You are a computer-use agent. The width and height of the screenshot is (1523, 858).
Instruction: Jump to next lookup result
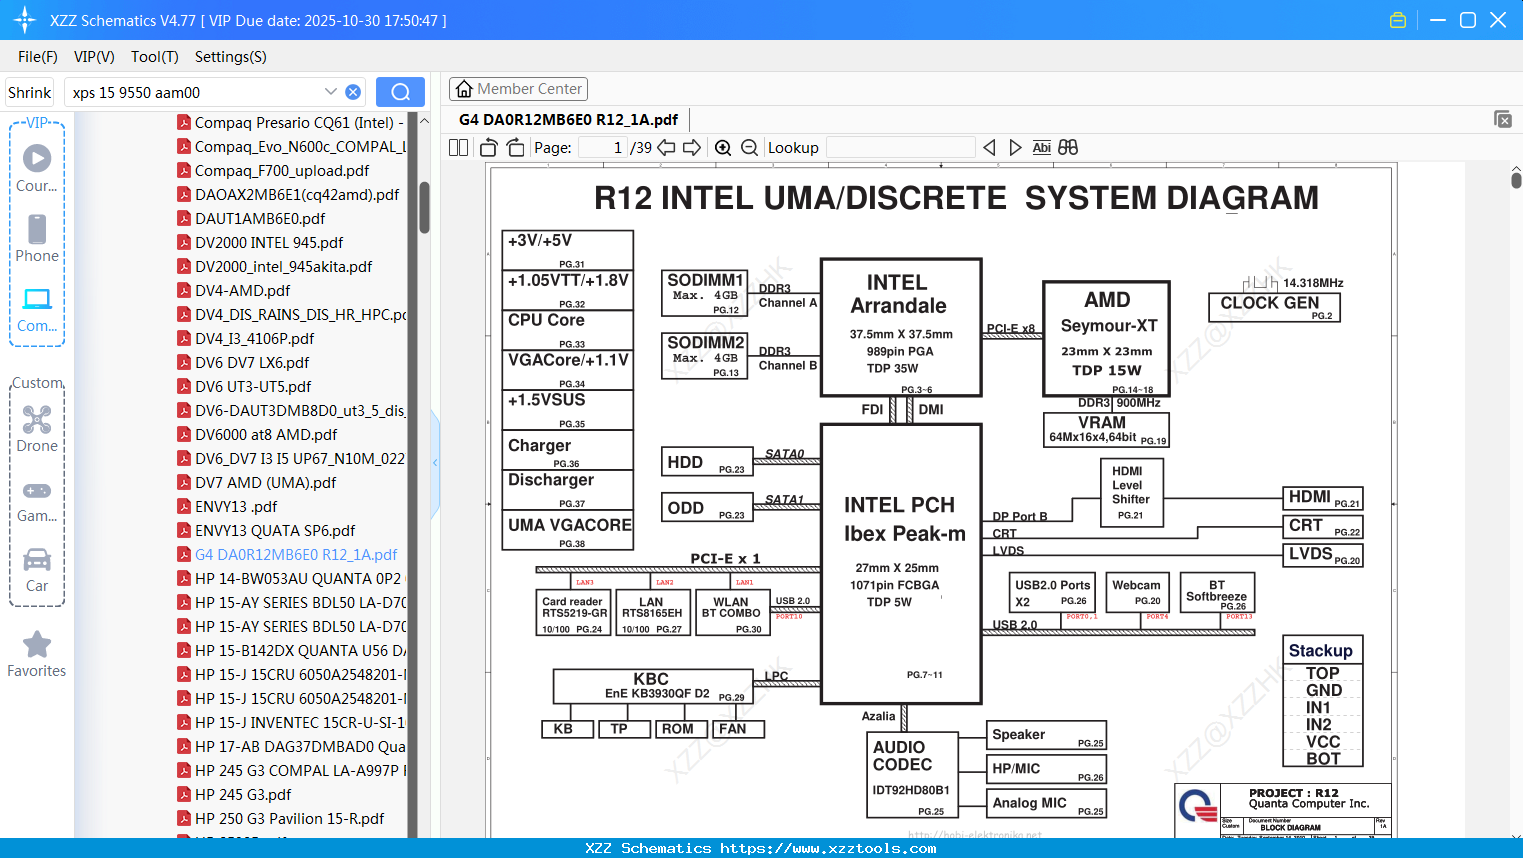click(x=1015, y=147)
